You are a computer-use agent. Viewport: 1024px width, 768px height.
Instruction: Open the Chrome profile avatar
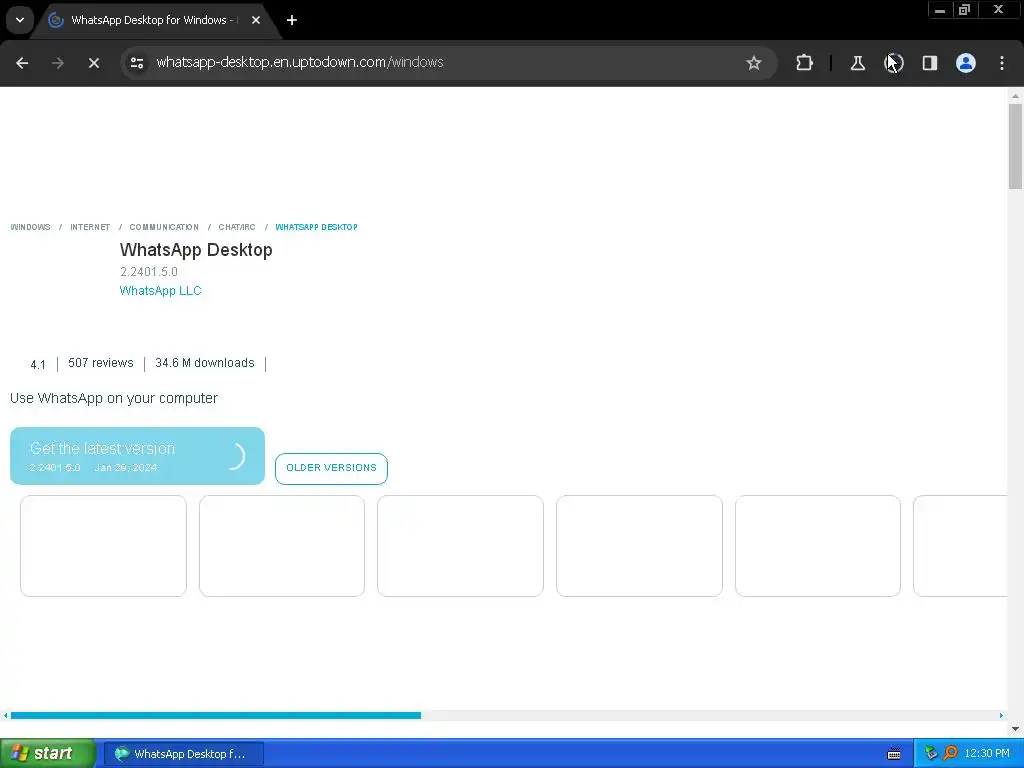coord(966,63)
